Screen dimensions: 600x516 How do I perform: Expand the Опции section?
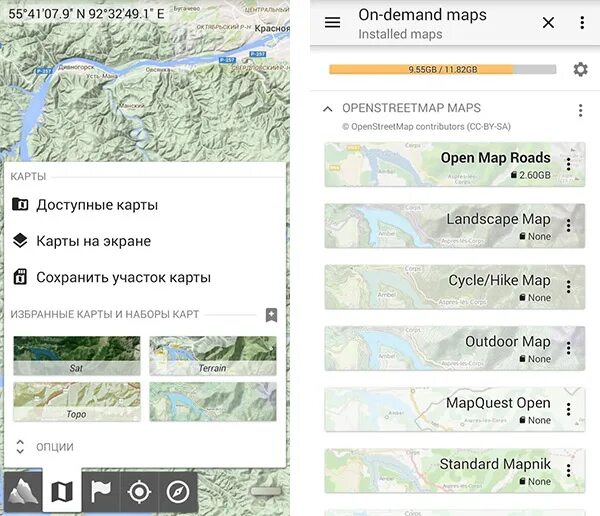tap(44, 447)
